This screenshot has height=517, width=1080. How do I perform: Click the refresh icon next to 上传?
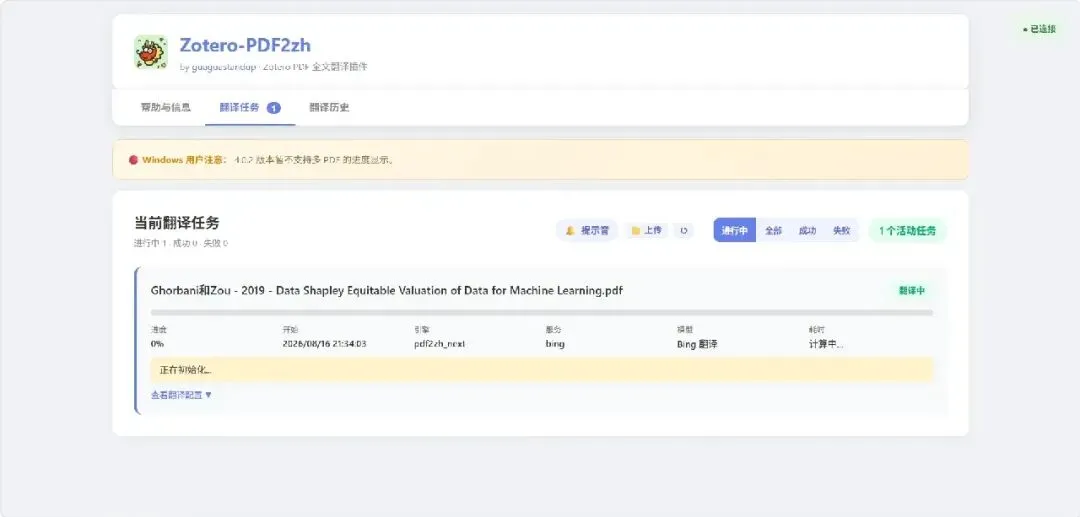pyautogui.click(x=683, y=231)
